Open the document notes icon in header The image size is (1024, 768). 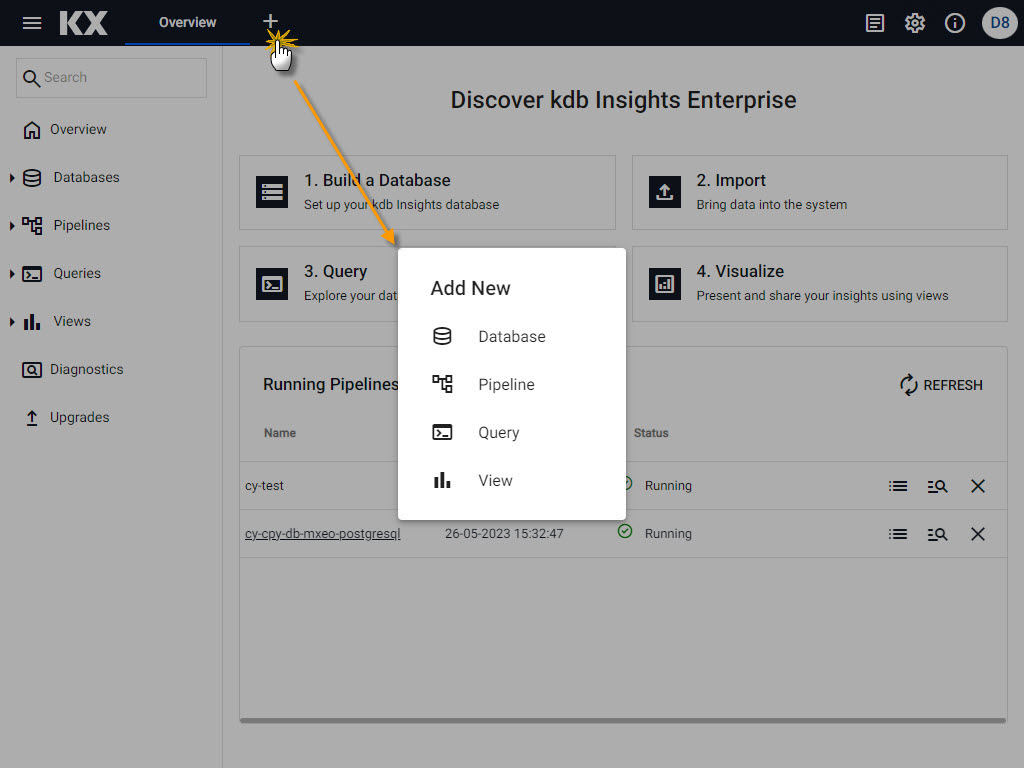[x=874, y=23]
